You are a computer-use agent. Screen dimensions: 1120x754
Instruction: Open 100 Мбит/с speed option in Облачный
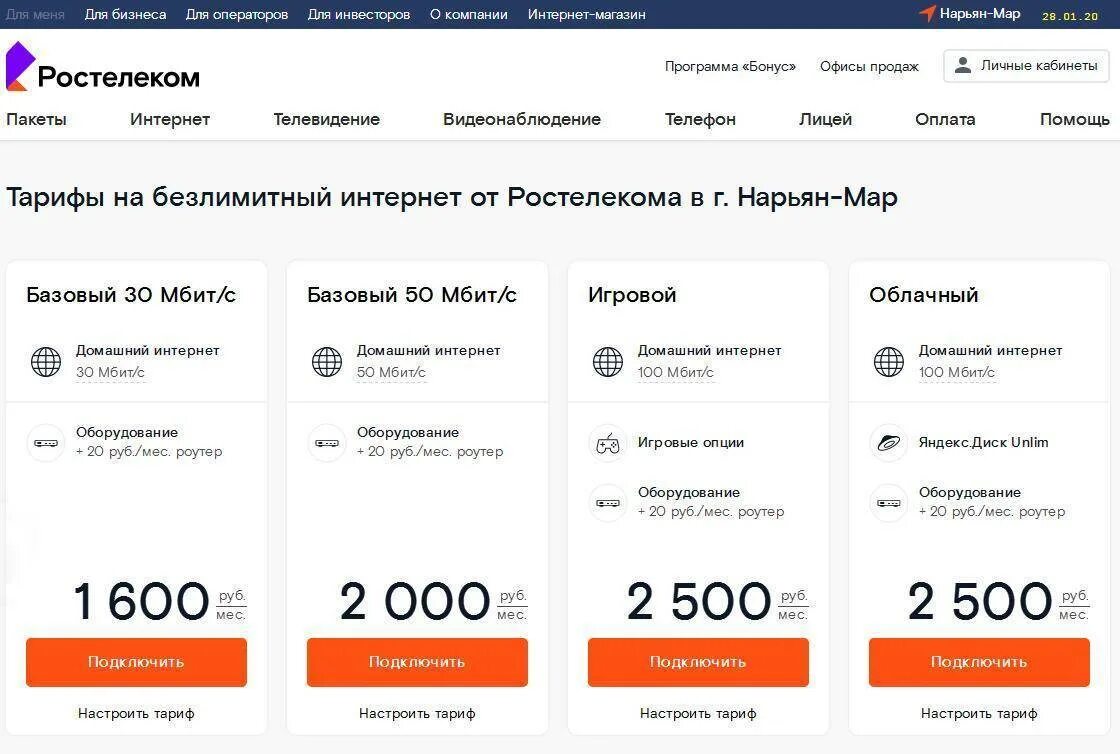pyautogui.click(x=956, y=373)
